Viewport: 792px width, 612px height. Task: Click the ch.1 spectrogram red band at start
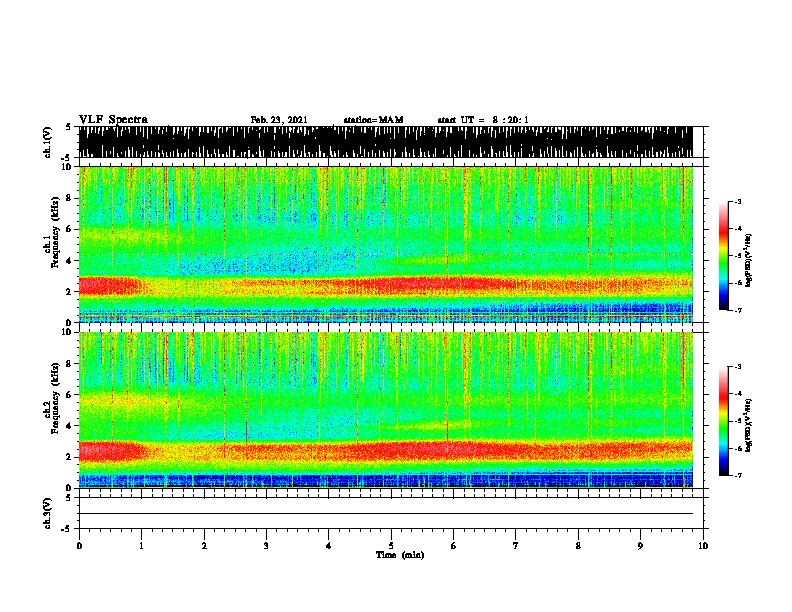coord(109,285)
